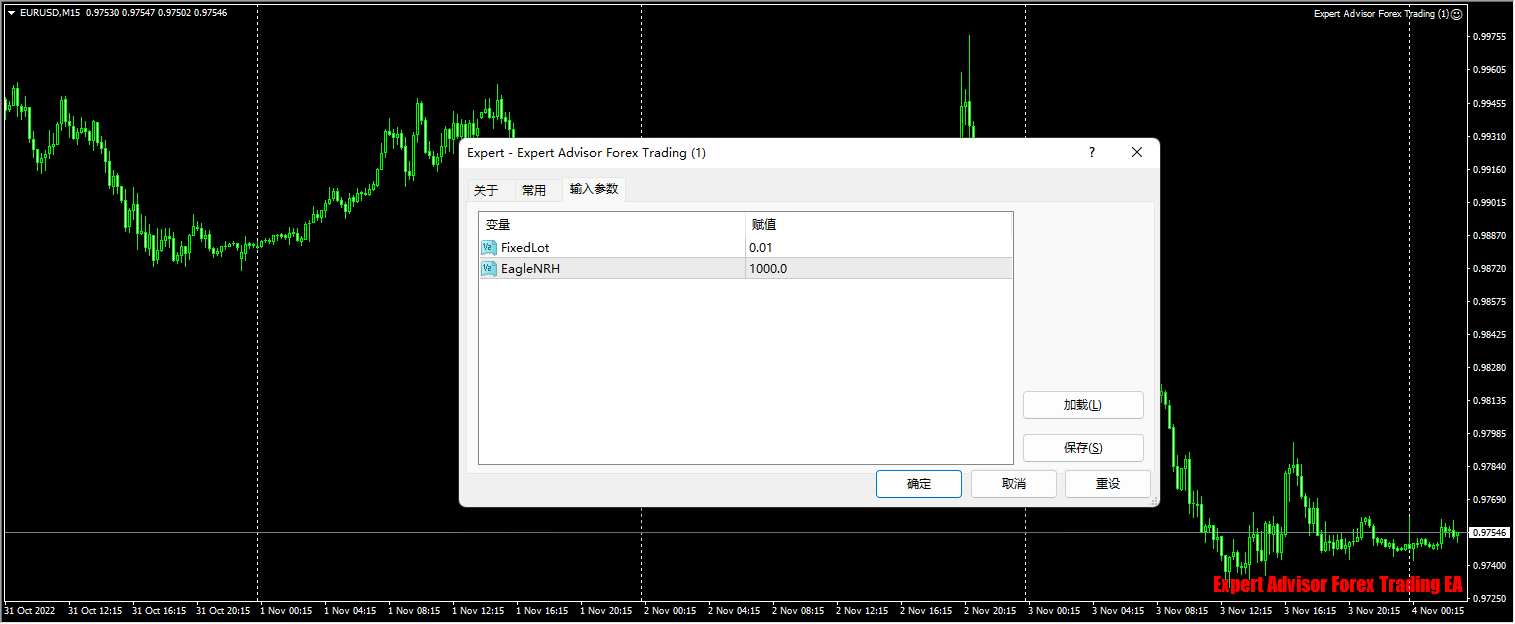Click the 重设 reset button
Image resolution: width=1515 pixels, height=624 pixels.
[1107, 483]
